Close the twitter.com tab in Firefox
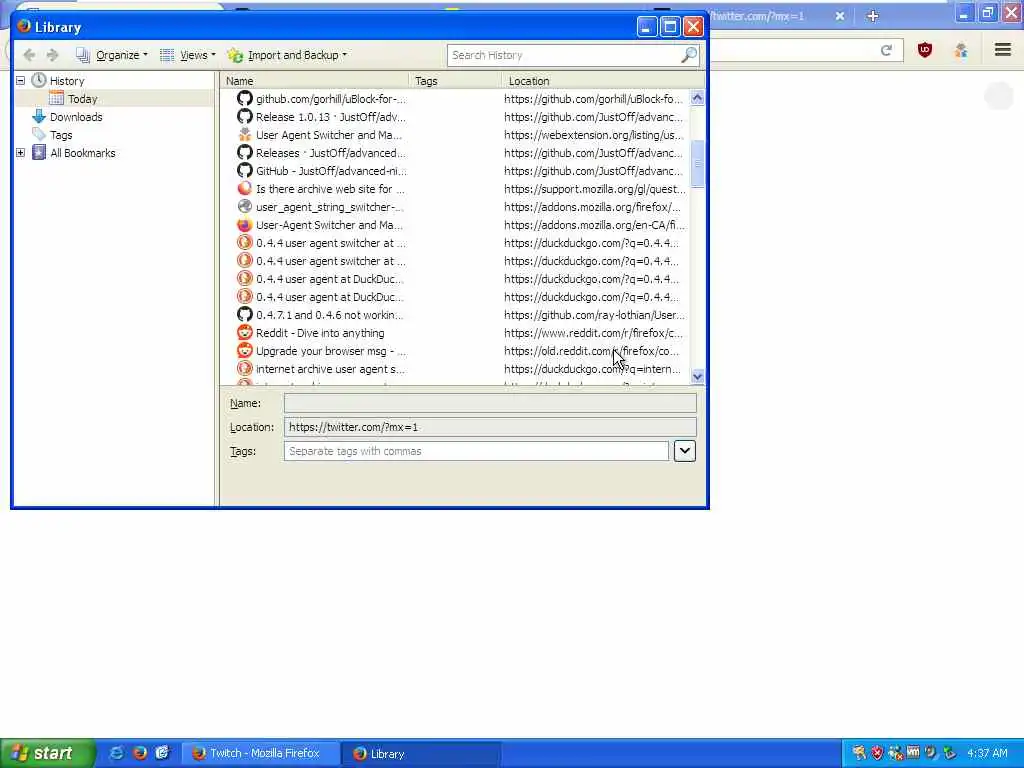 [x=840, y=16]
